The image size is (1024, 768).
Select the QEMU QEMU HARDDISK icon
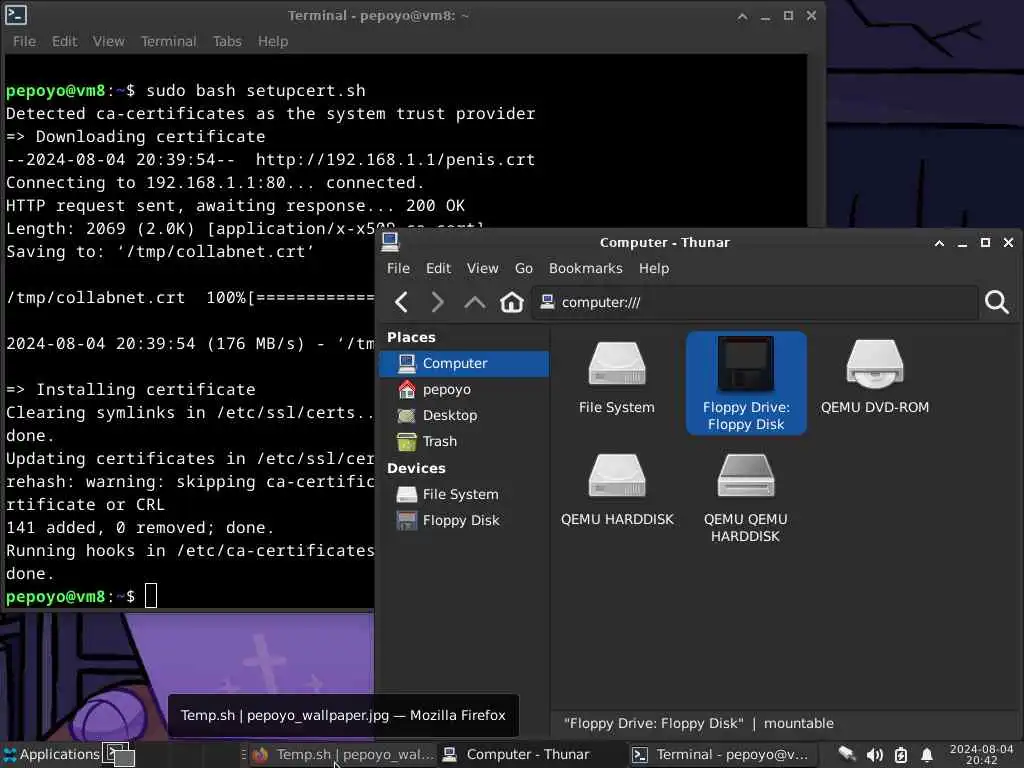(x=746, y=498)
